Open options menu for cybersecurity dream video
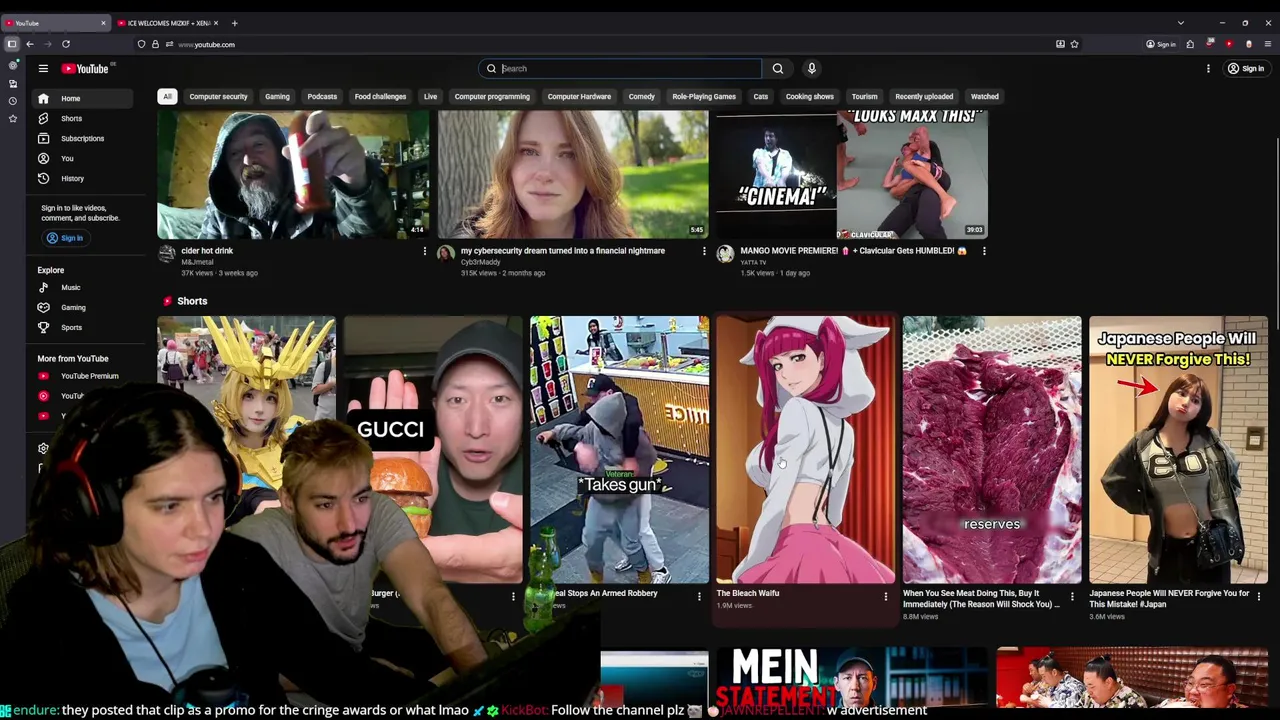 point(703,251)
